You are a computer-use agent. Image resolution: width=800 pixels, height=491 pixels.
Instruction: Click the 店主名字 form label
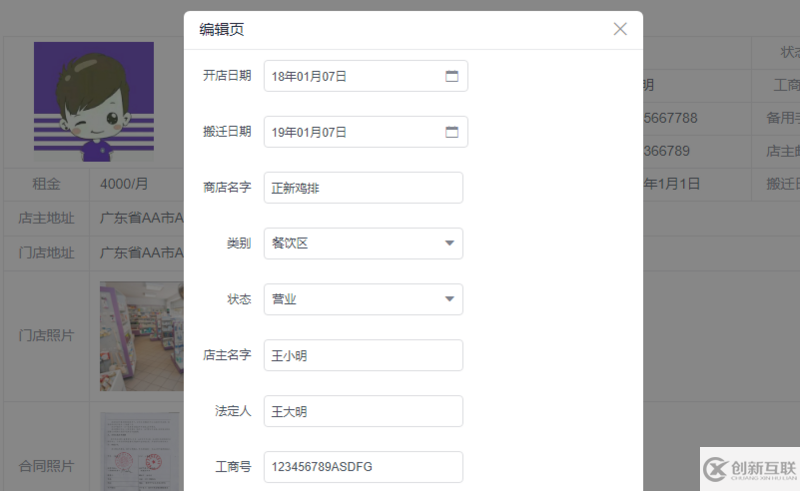(227, 355)
